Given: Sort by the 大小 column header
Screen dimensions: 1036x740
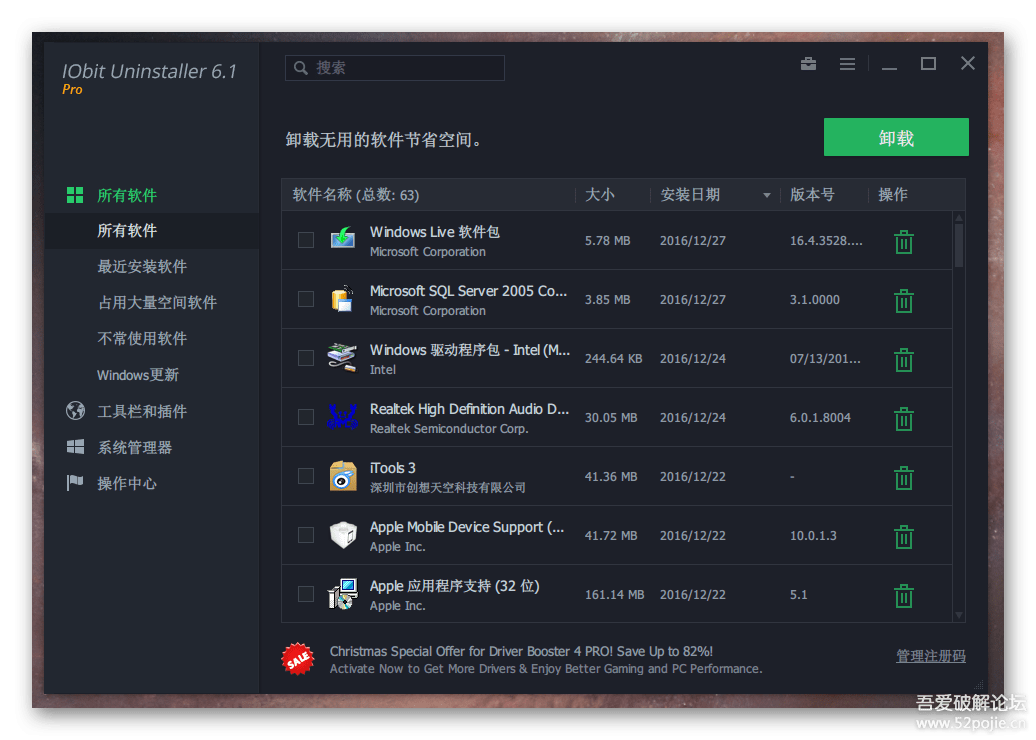Looking at the screenshot, I should click(599, 195).
